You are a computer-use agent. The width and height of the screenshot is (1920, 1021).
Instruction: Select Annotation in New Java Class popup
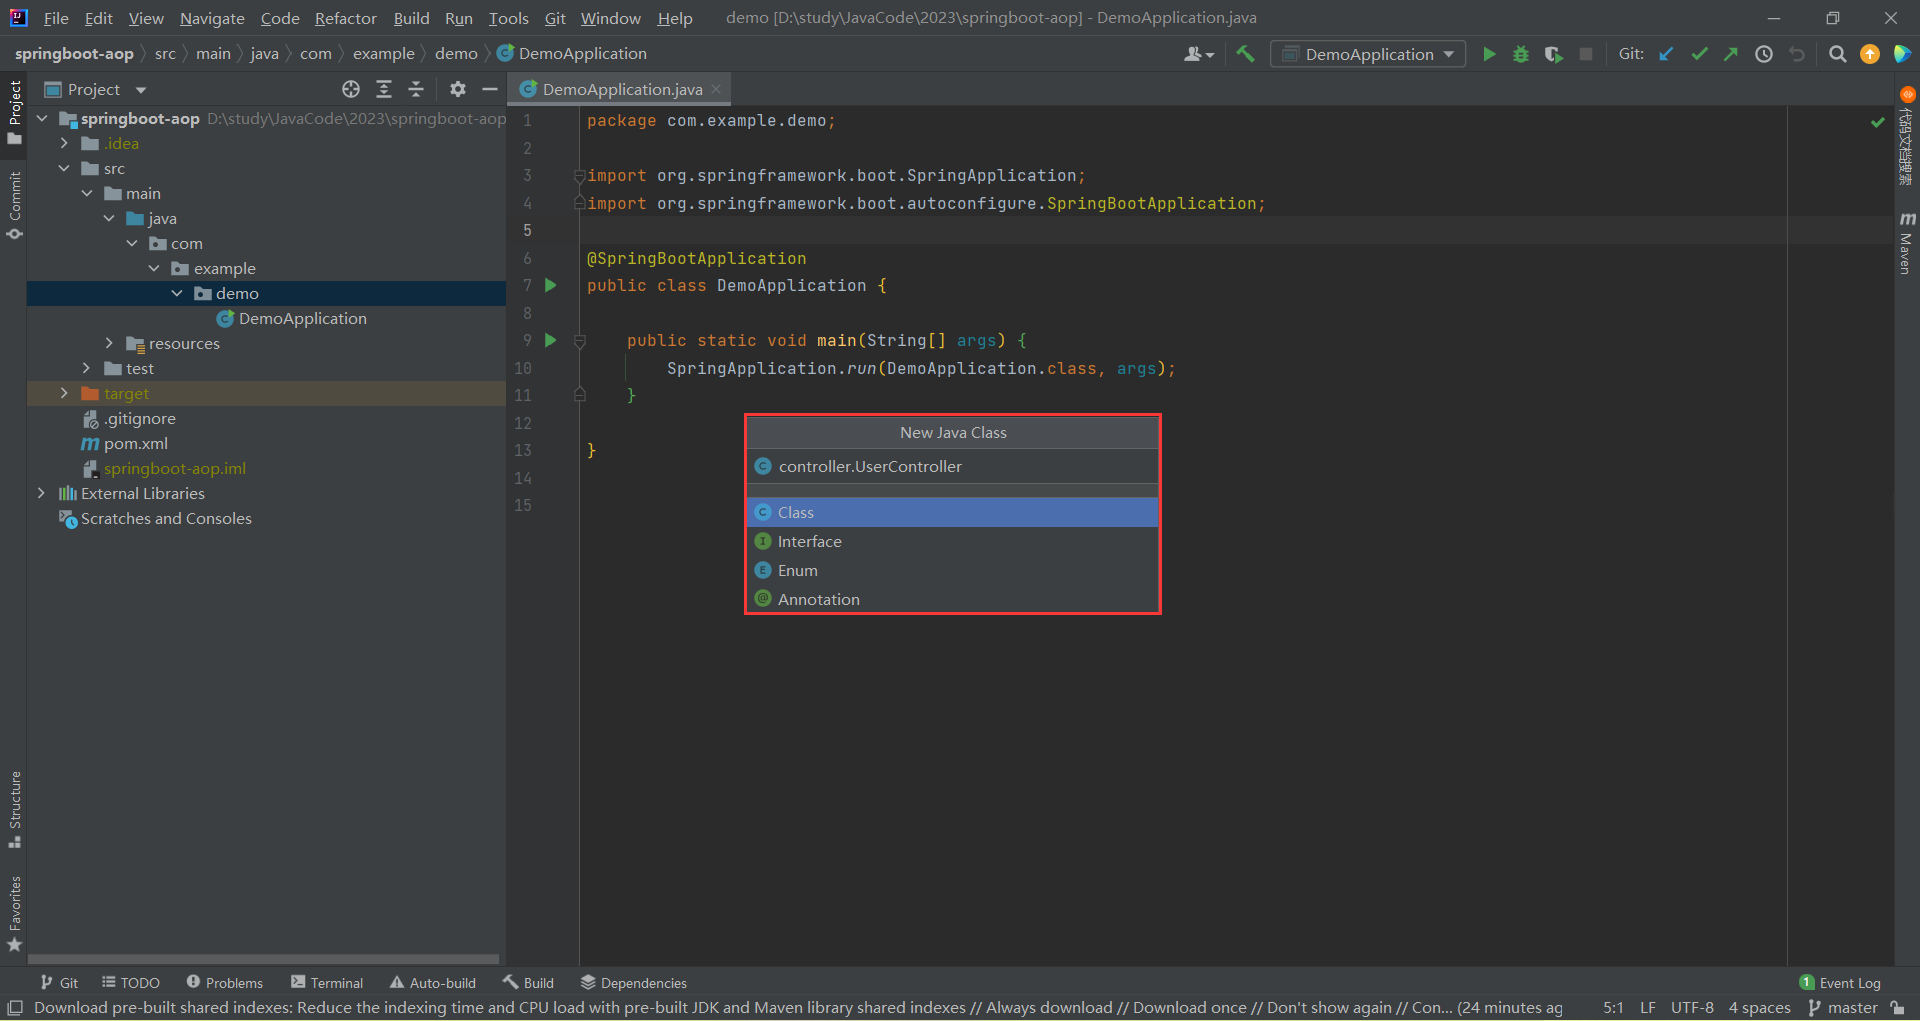[953, 599]
